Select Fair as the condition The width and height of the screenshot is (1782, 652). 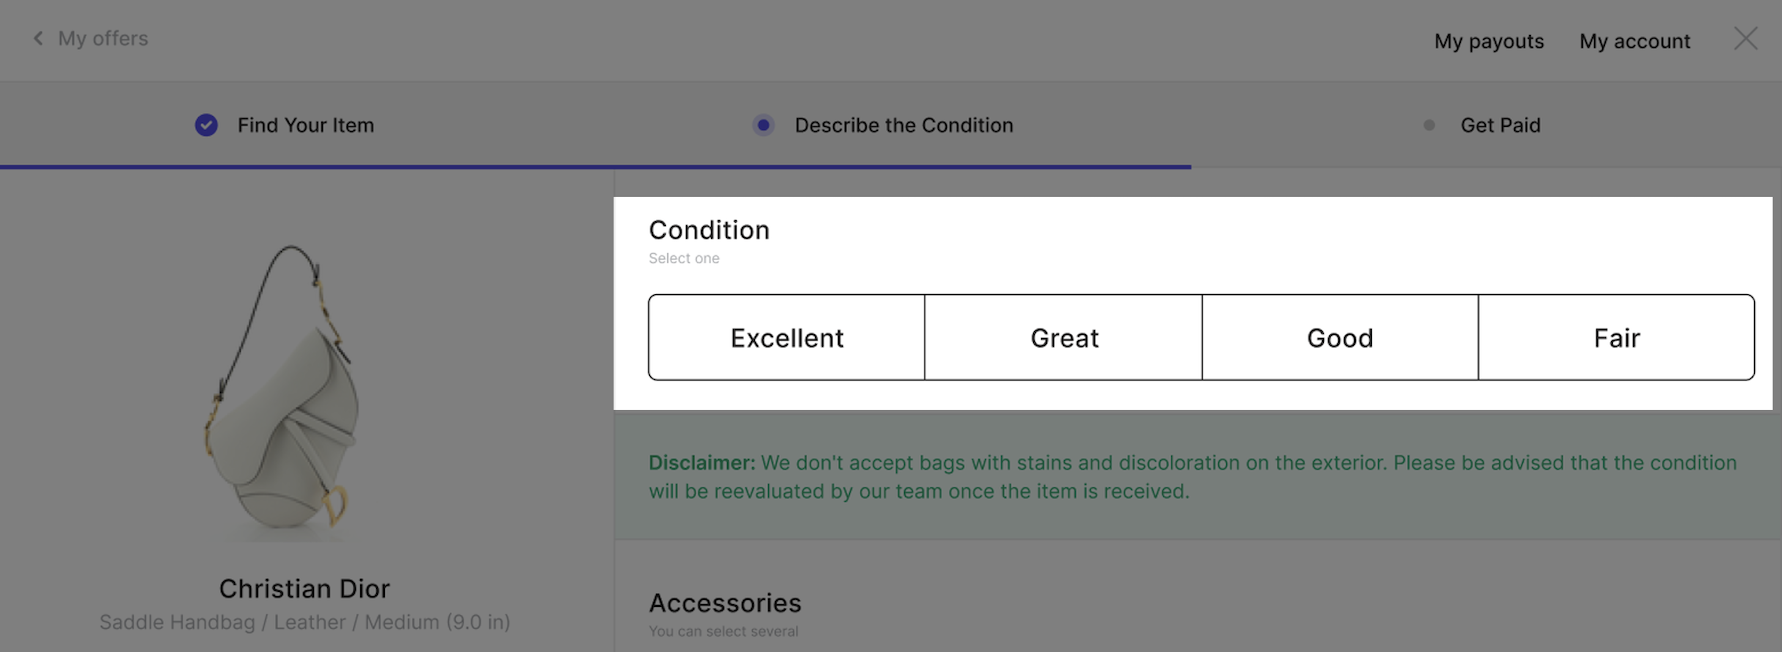[1616, 337]
